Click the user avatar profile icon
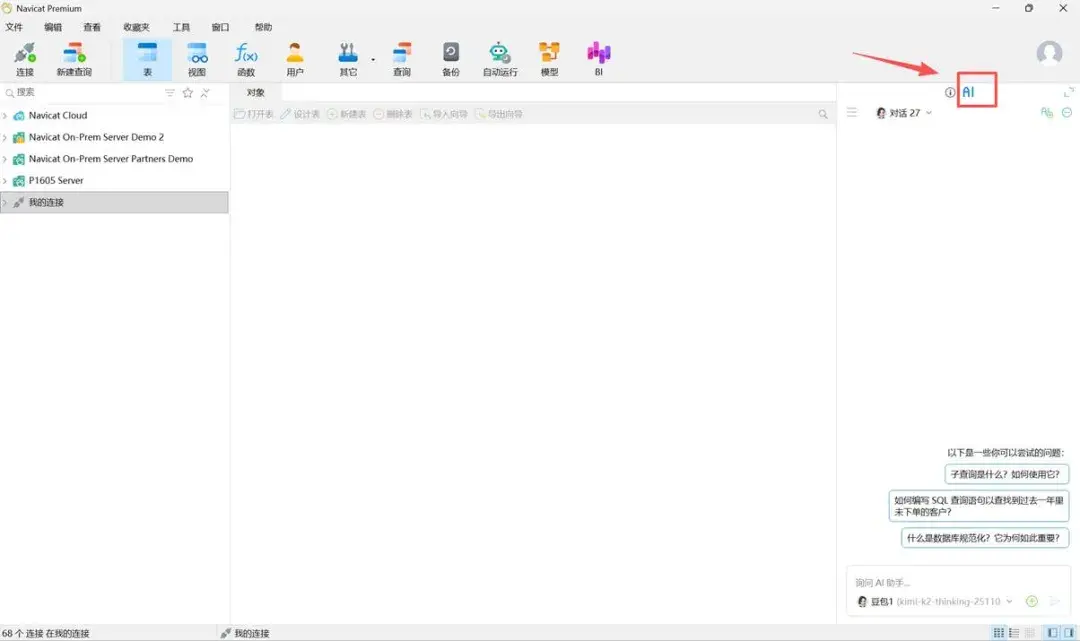This screenshot has width=1080, height=641. tap(1049, 53)
